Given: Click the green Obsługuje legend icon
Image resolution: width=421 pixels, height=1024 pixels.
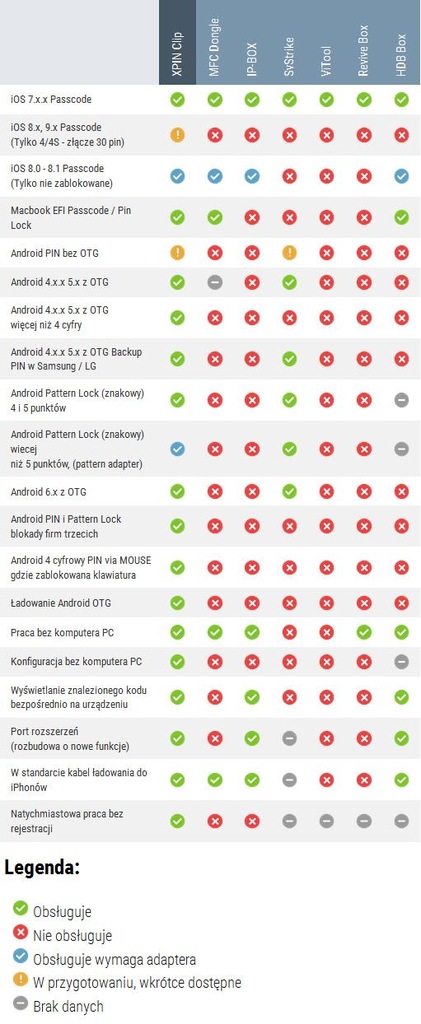Looking at the screenshot, I should pyautogui.click(x=21, y=907).
